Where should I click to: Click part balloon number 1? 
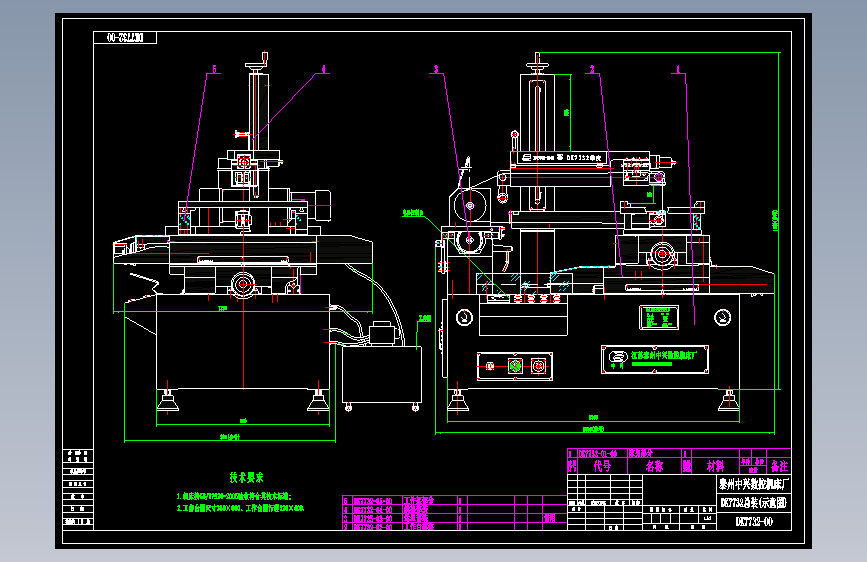[678, 69]
